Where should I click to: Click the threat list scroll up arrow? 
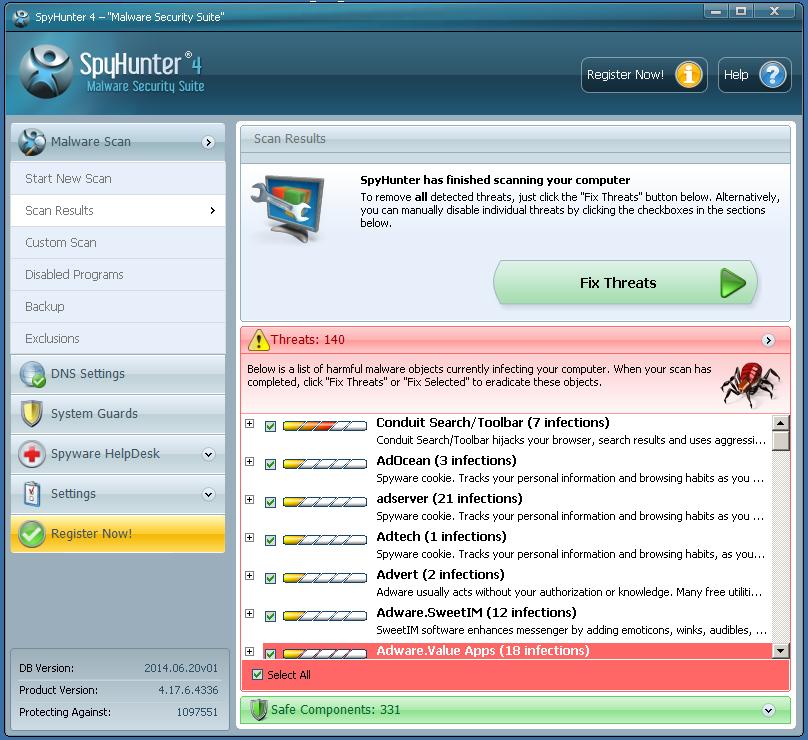pyautogui.click(x=781, y=423)
